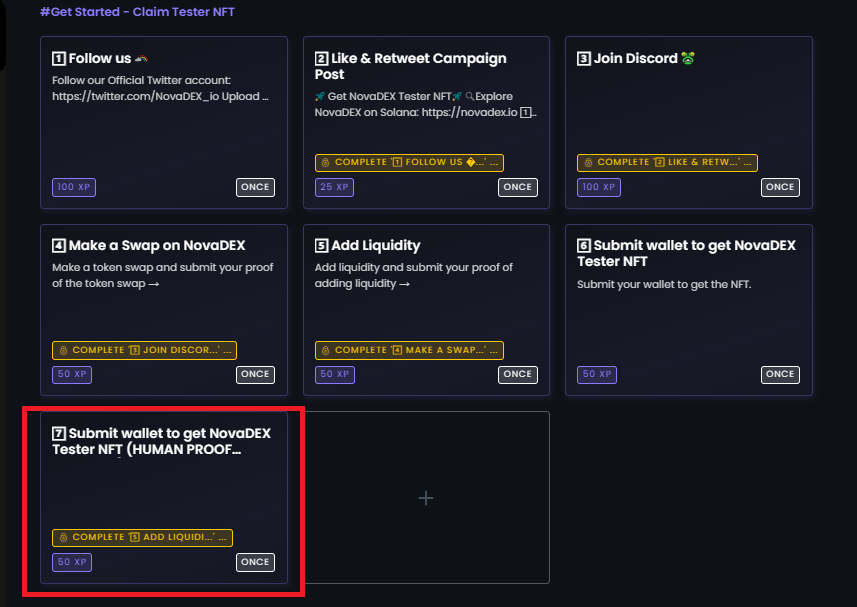Click the ONCE badge on Follow us card
Image resolution: width=857 pixels, height=607 pixels.
[255, 187]
